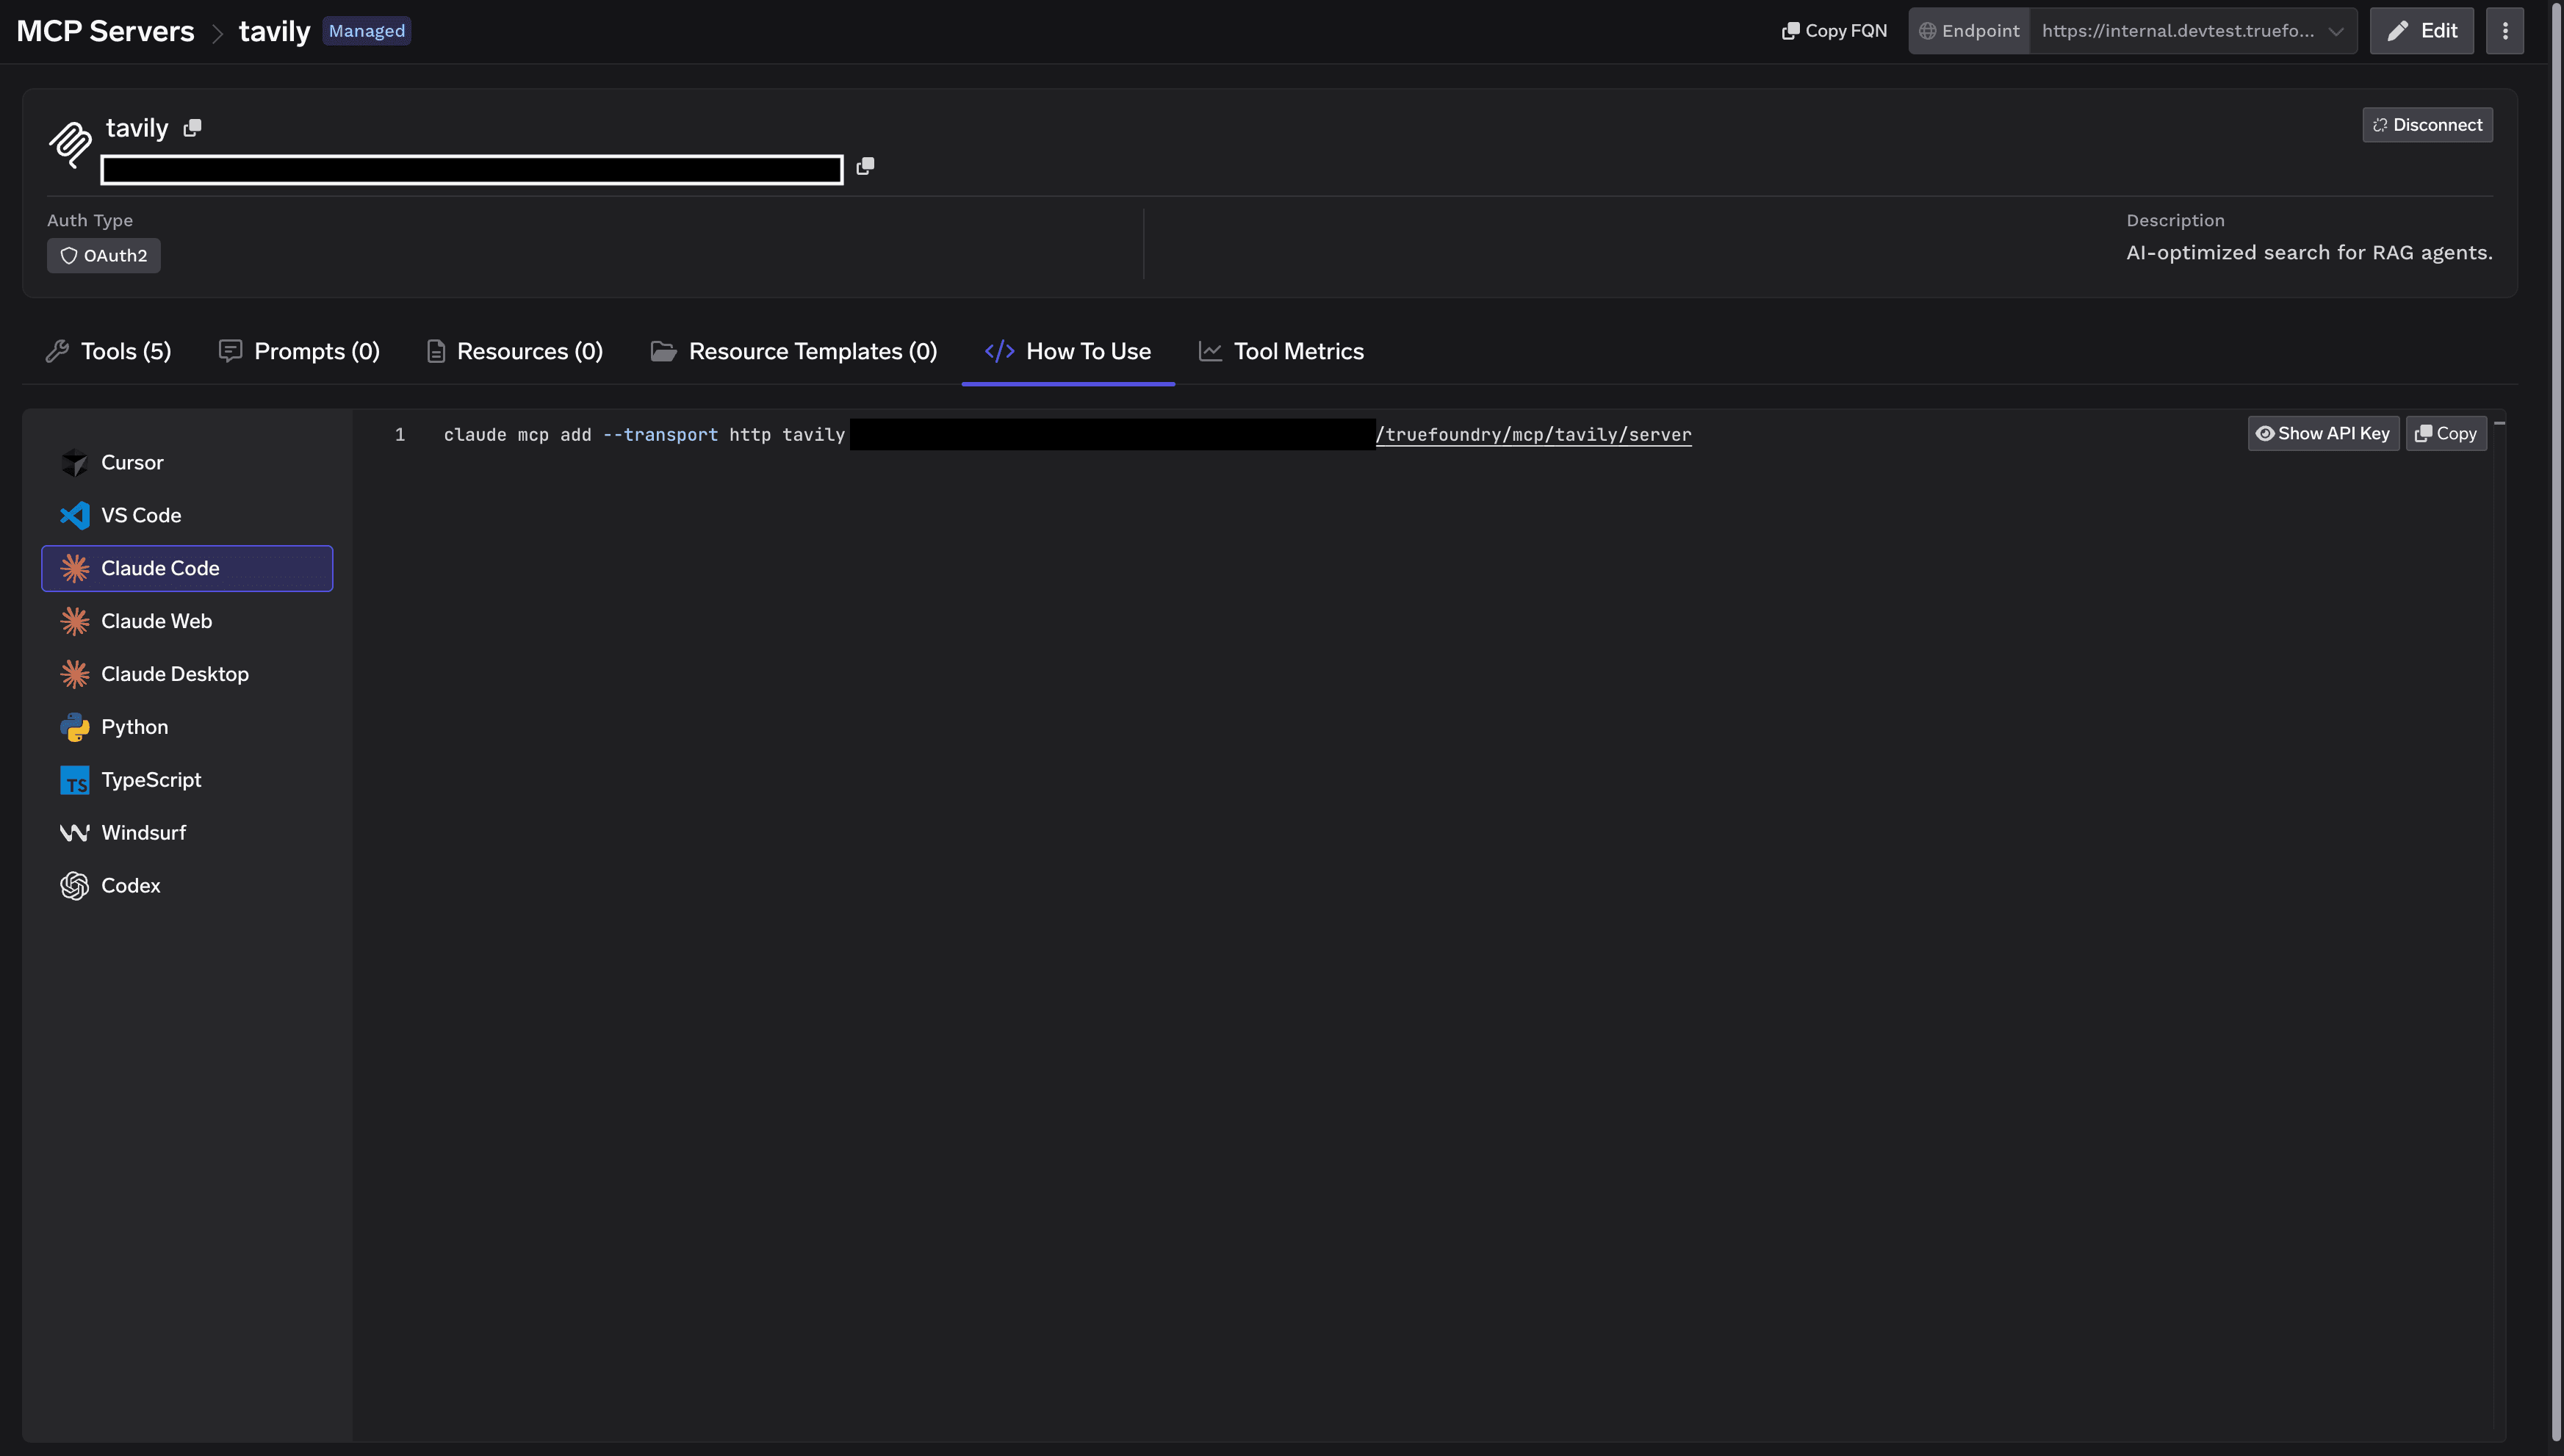2564x1456 pixels.
Task: Select Python integration option
Action: (187, 727)
